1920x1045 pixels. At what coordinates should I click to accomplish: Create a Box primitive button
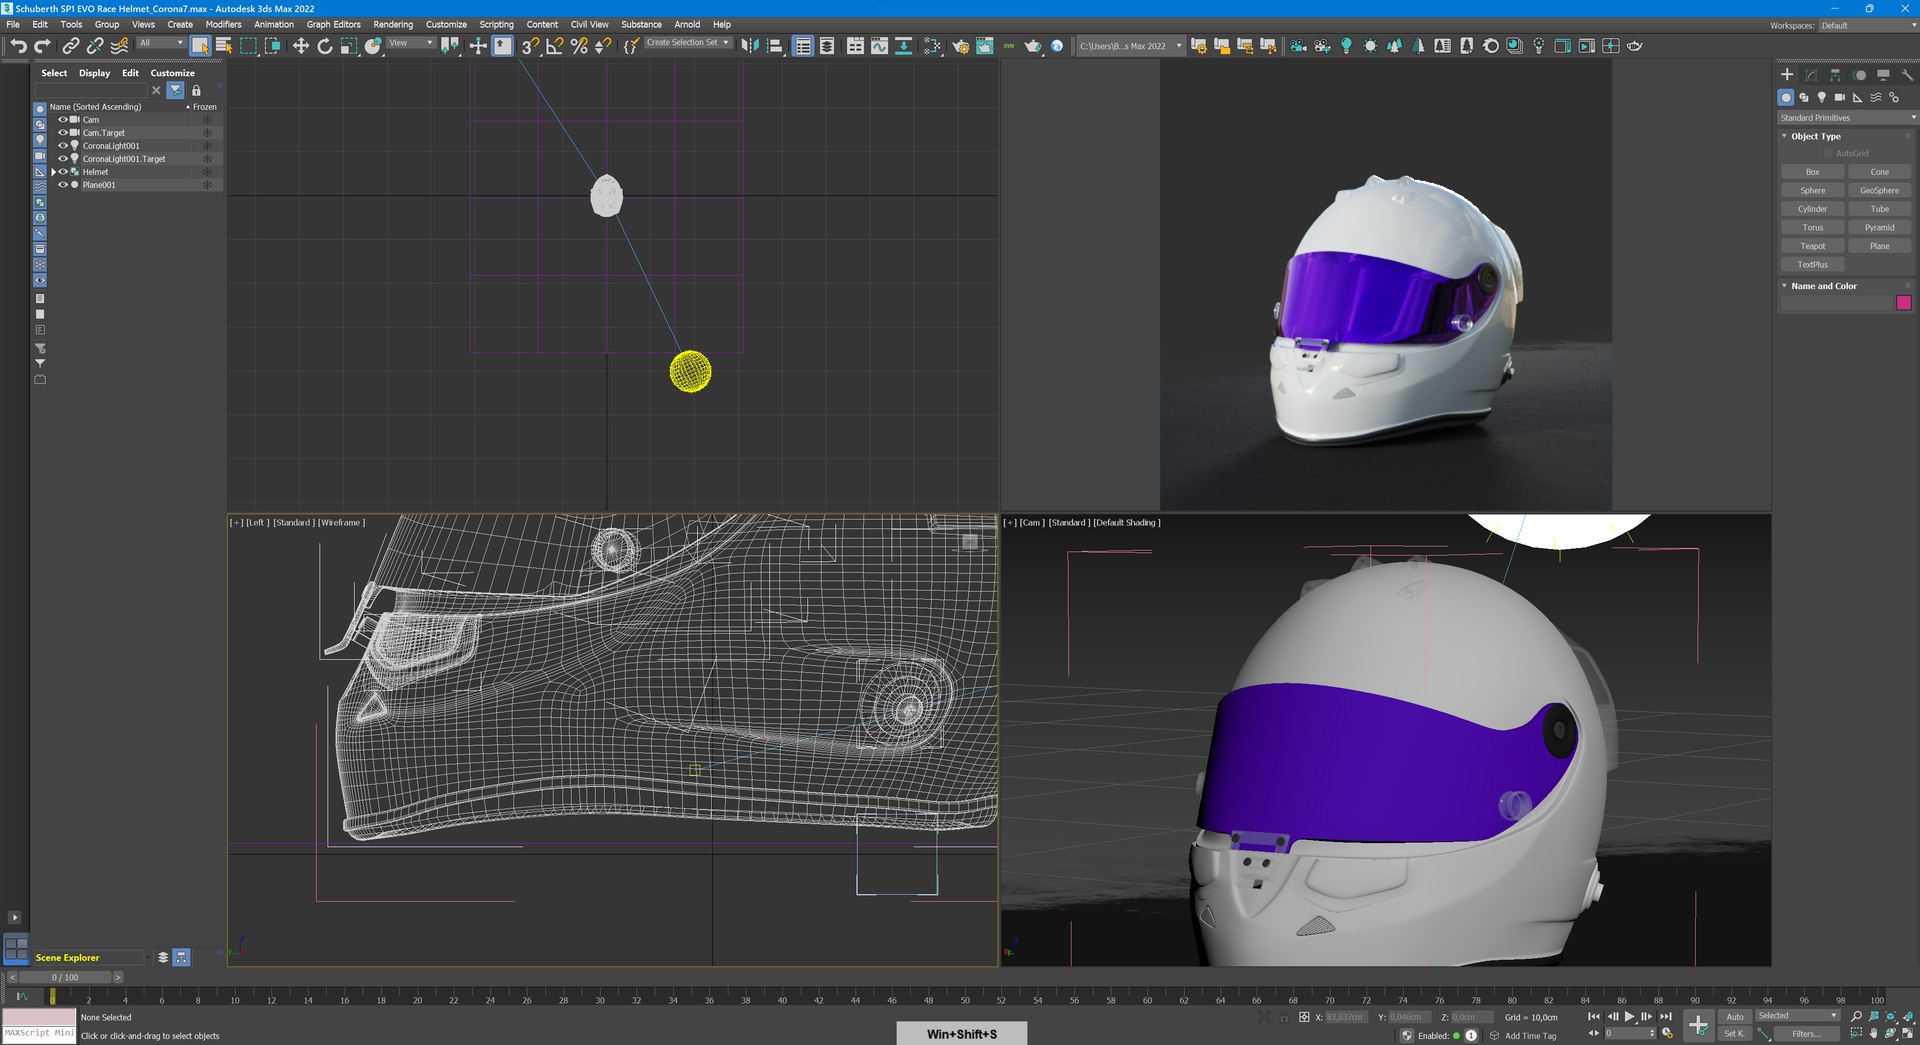coord(1812,172)
